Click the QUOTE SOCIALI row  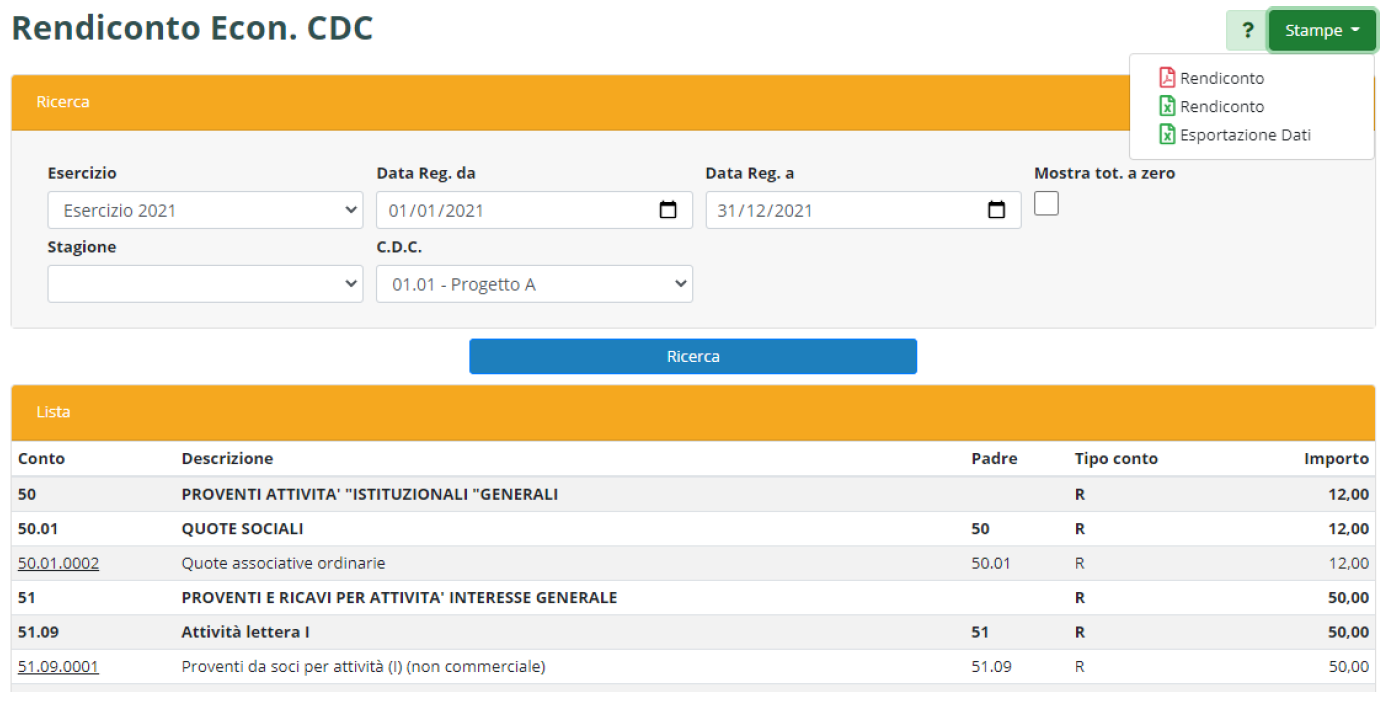242,529
